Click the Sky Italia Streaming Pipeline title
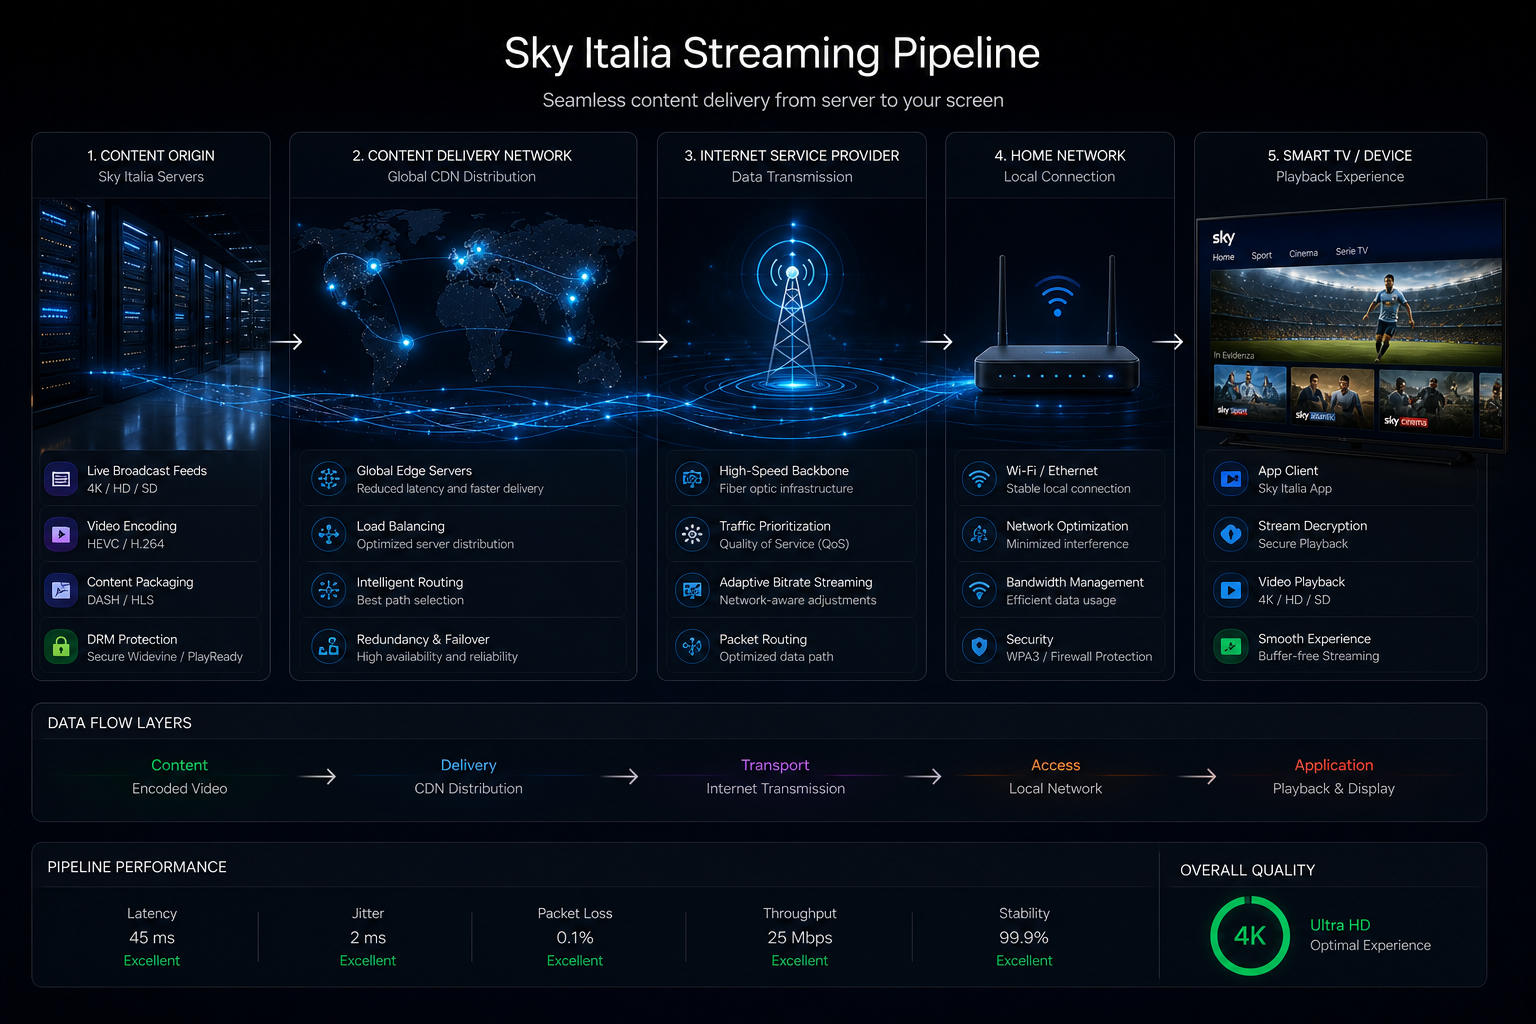1536x1024 pixels. point(772,53)
